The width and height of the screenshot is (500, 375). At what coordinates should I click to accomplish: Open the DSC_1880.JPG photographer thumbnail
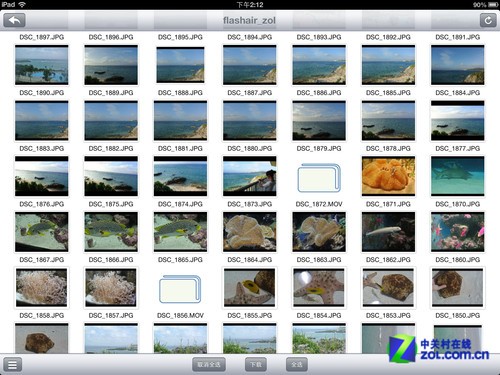250,176
